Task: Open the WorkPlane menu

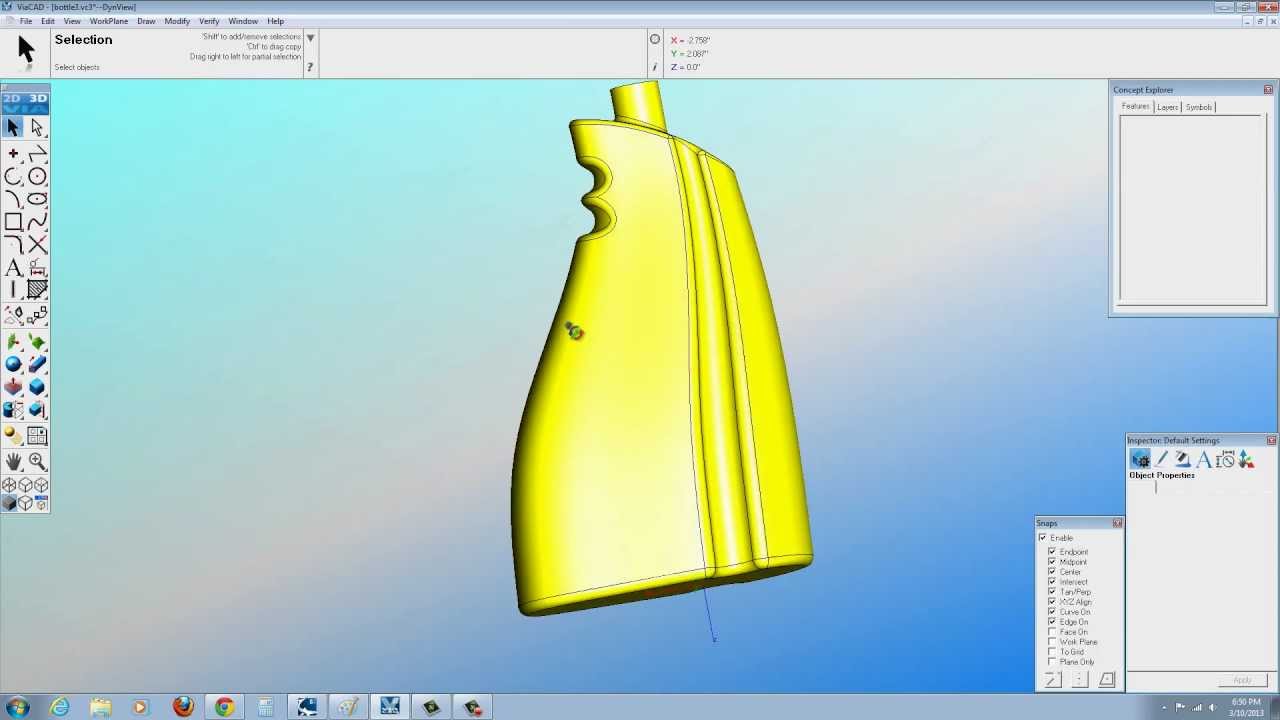Action: click(x=109, y=21)
